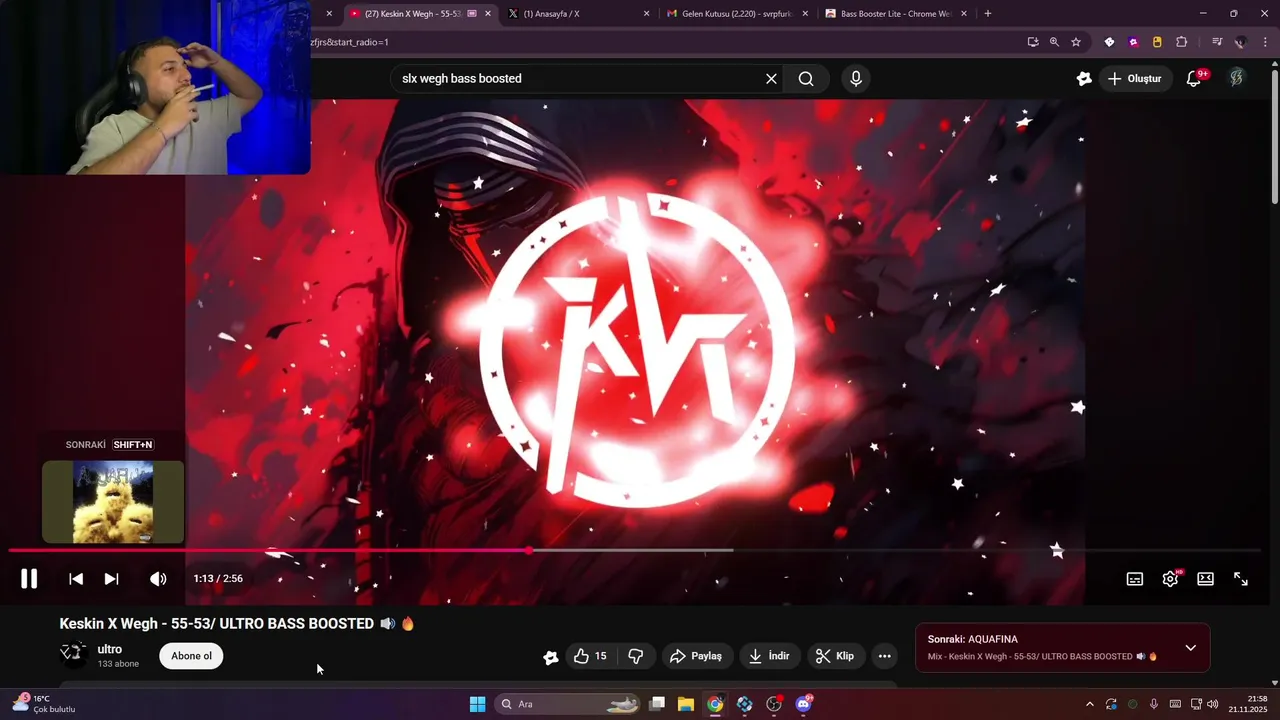Open YouTube account avatar menu
The width and height of the screenshot is (1280, 720).
tap(1237, 78)
